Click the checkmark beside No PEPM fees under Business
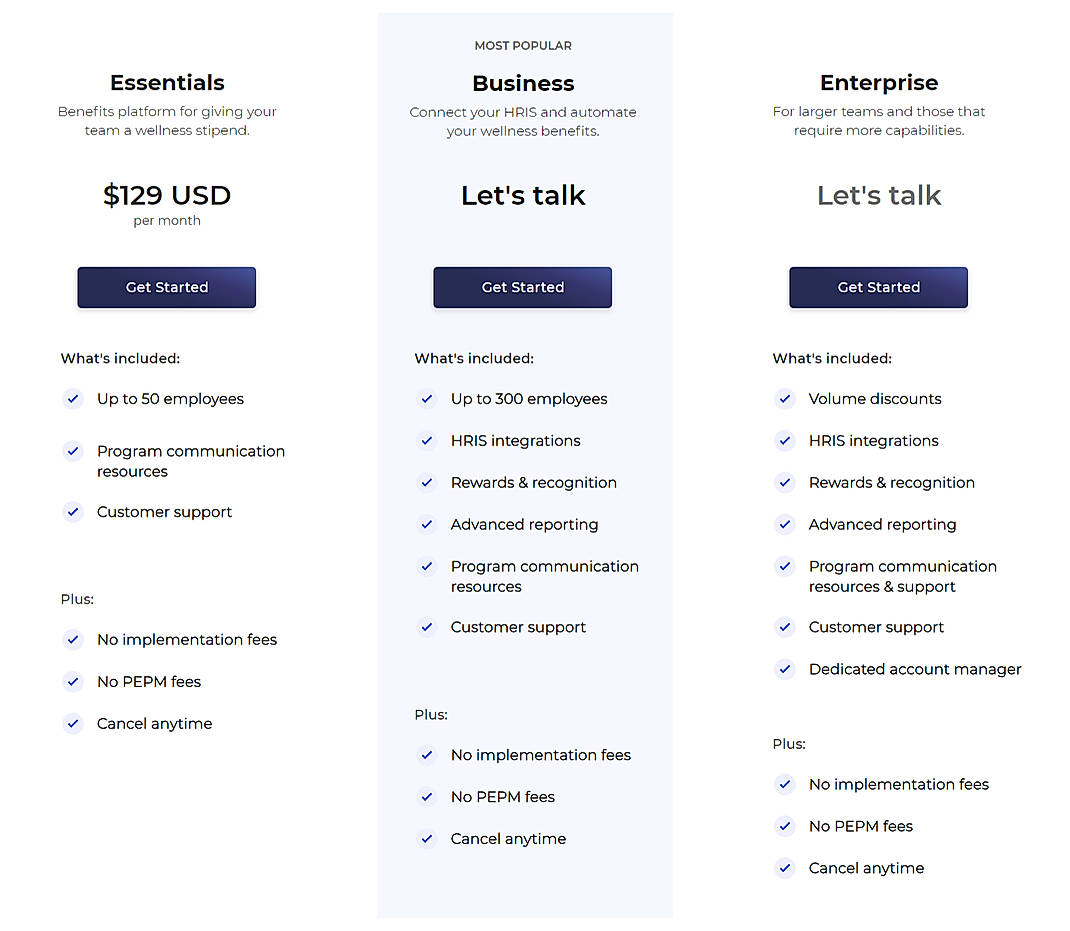This screenshot has width=1070, height=931. pyautogui.click(x=427, y=797)
